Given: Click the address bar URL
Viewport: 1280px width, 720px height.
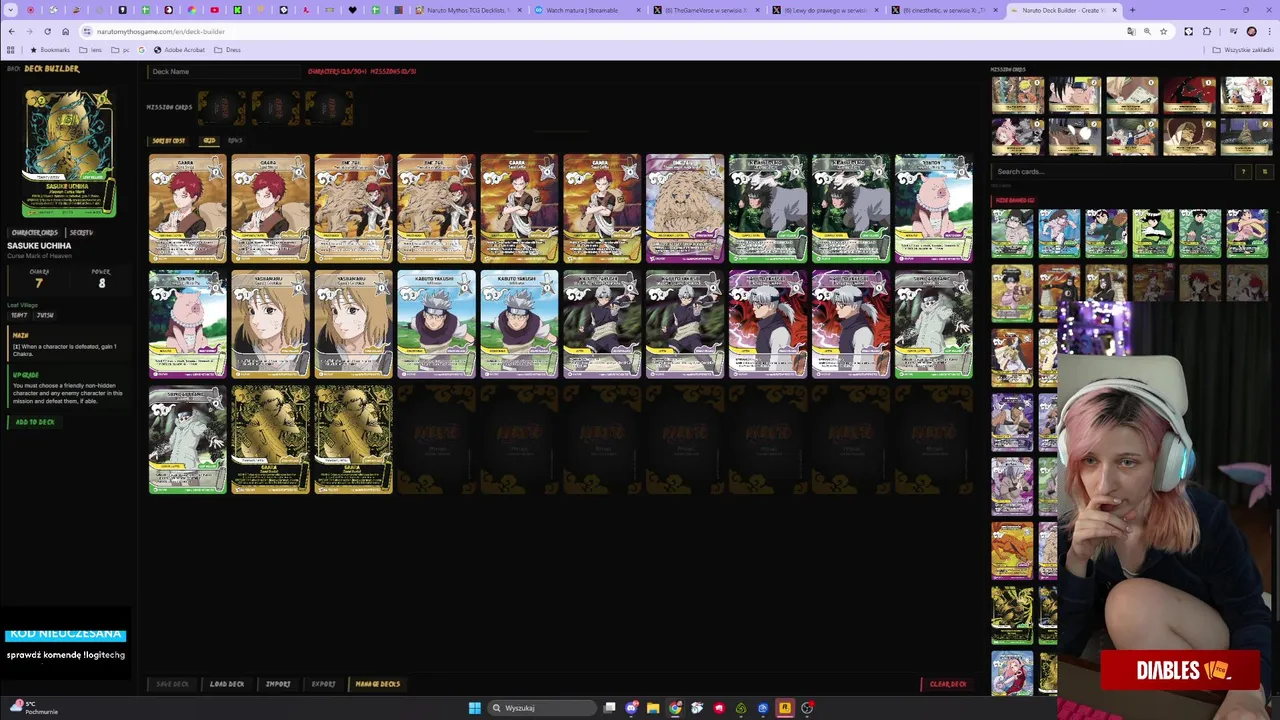Looking at the screenshot, I should [x=160, y=31].
